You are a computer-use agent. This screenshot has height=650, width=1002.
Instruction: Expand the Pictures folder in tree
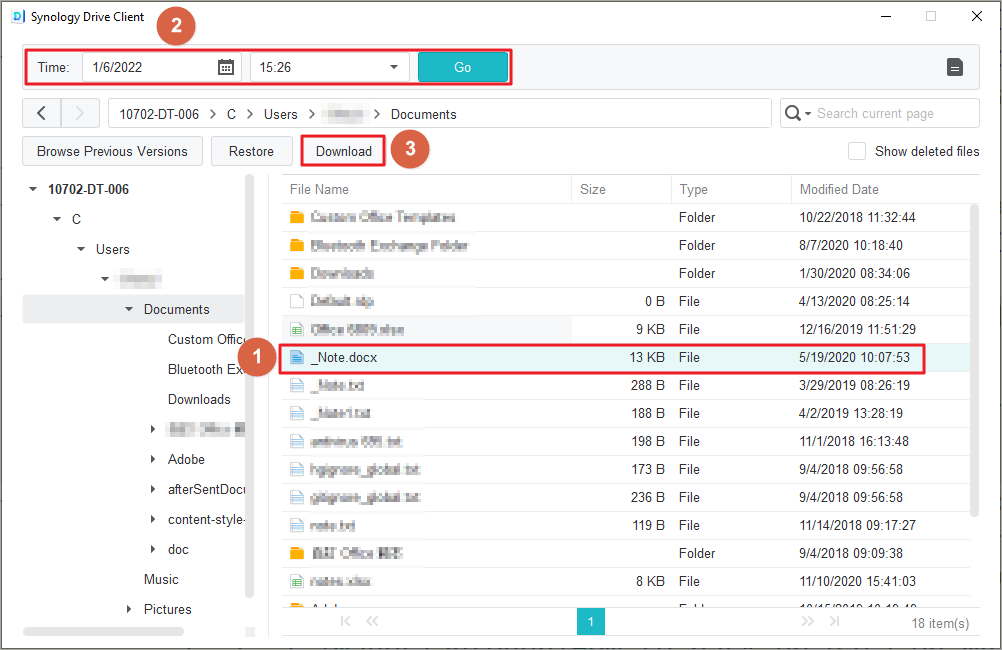129,609
